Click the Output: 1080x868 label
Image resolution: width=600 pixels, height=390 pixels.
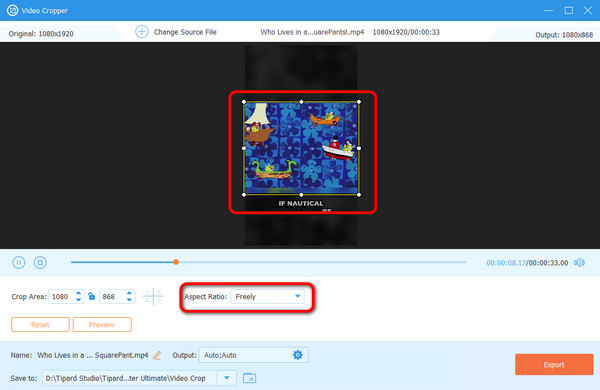pyautogui.click(x=564, y=35)
